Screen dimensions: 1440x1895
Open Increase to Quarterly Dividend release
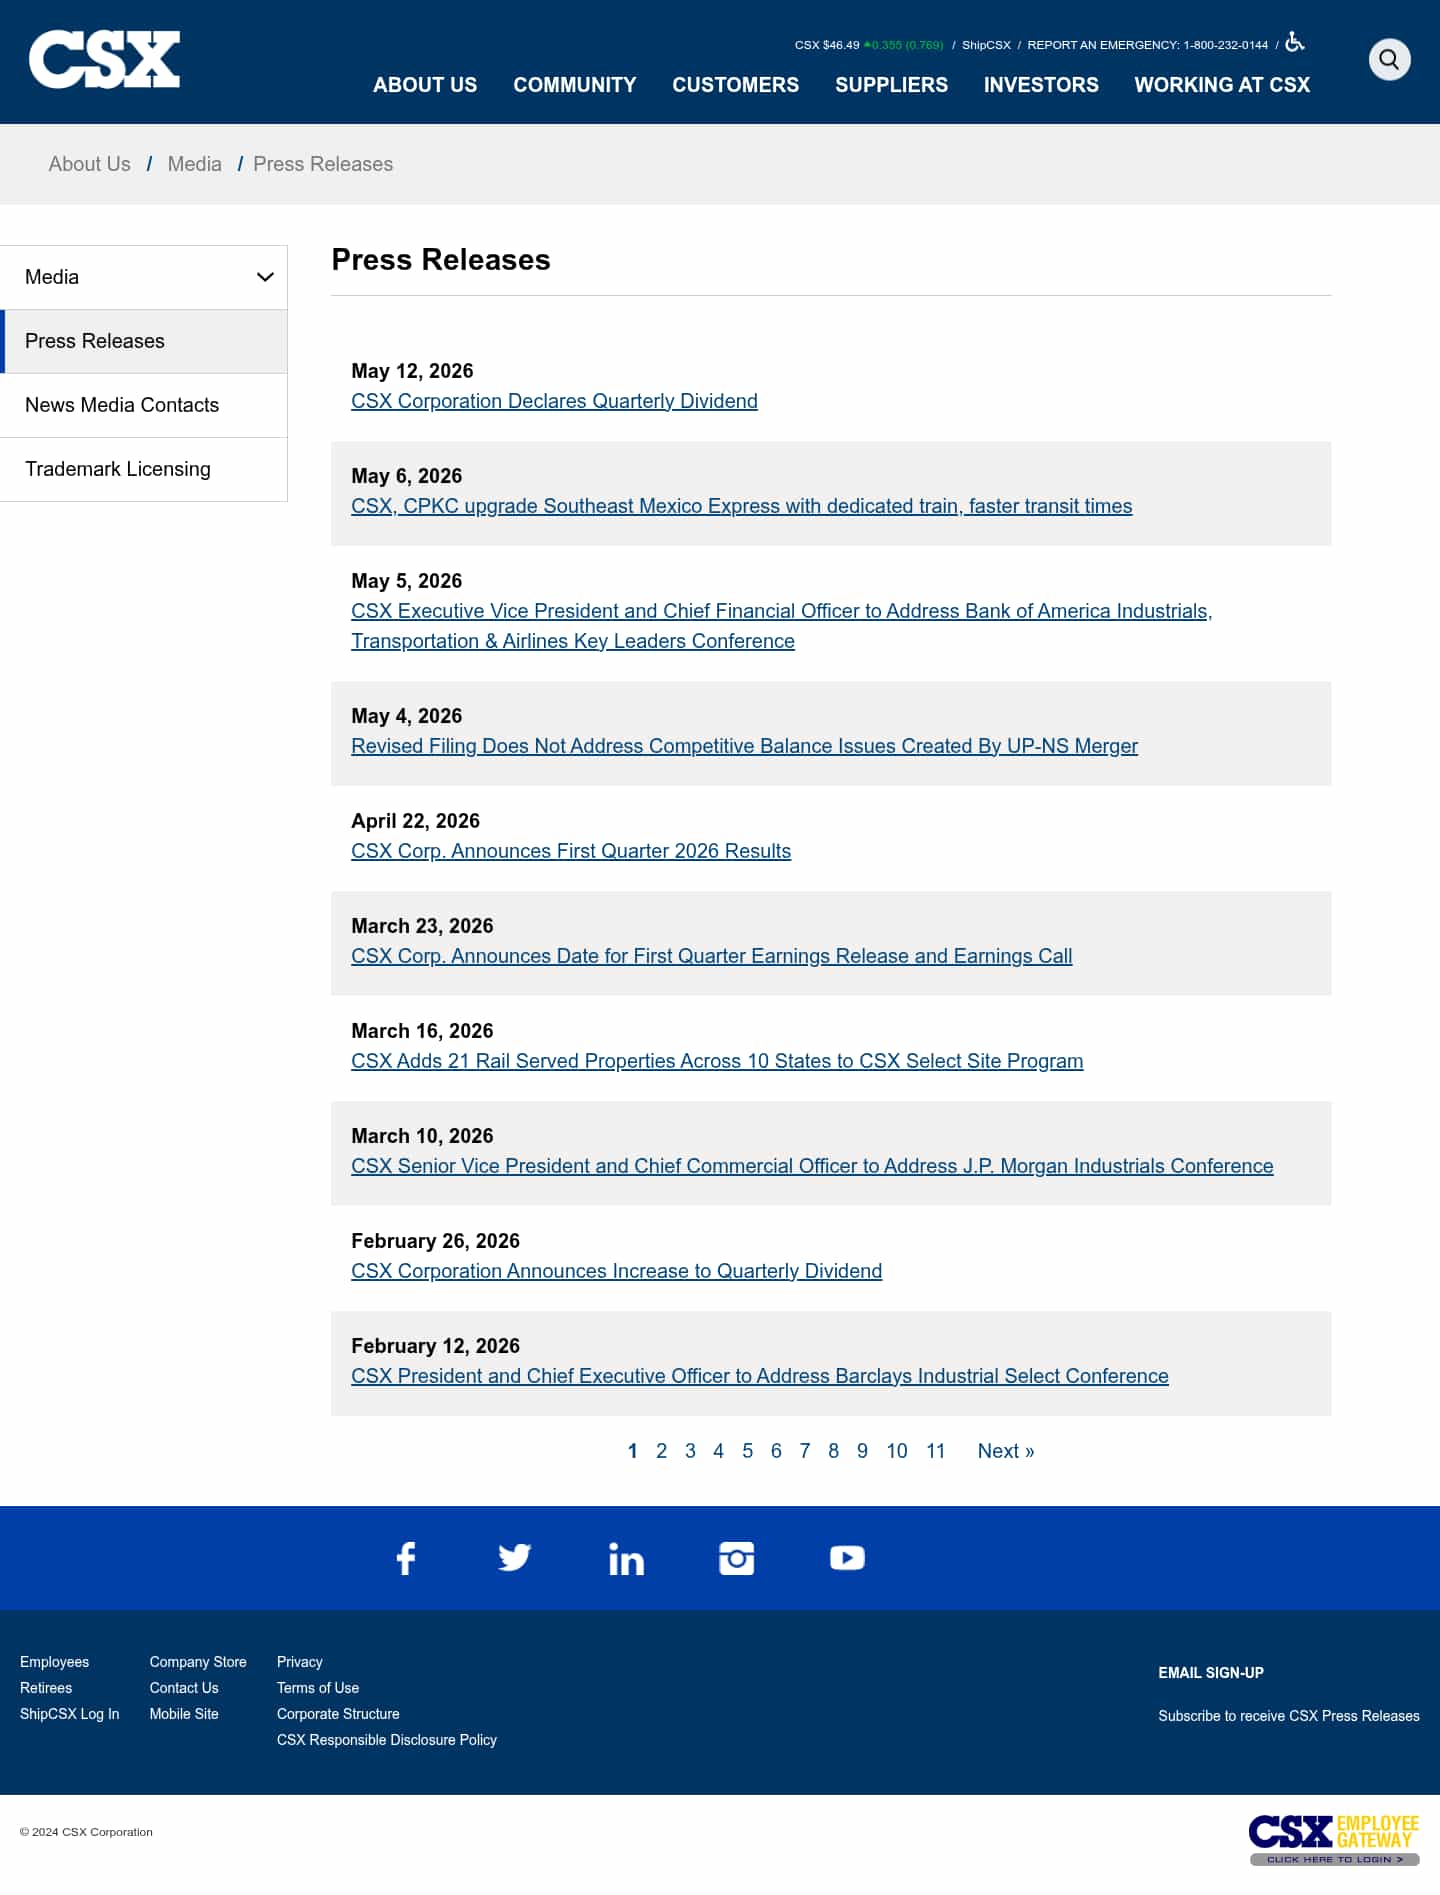[x=616, y=1271]
